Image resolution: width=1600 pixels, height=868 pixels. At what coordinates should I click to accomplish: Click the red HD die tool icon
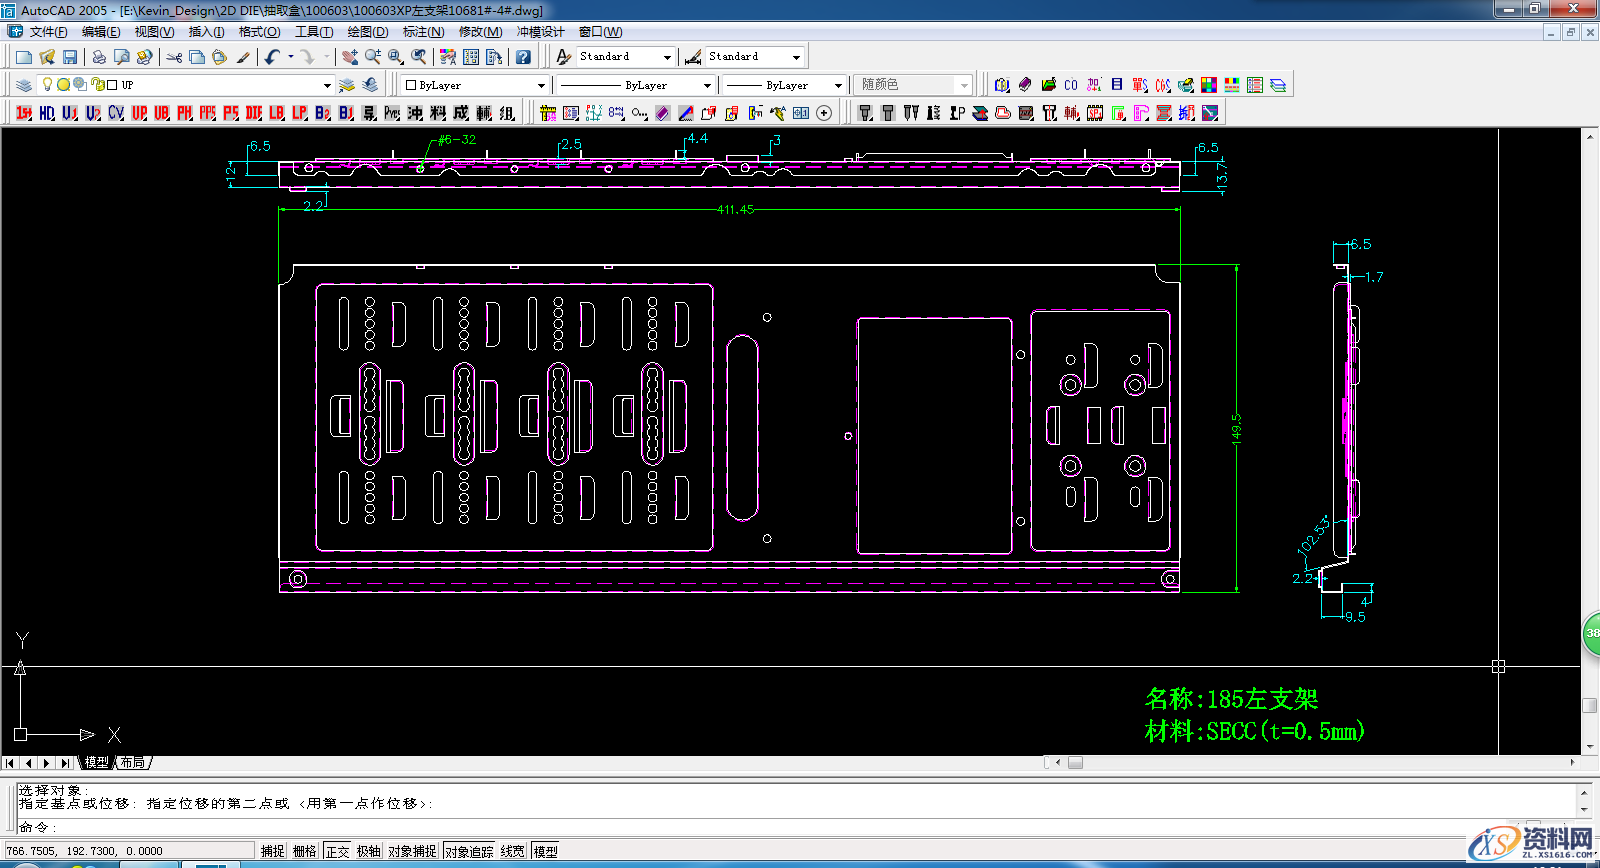tap(47, 113)
